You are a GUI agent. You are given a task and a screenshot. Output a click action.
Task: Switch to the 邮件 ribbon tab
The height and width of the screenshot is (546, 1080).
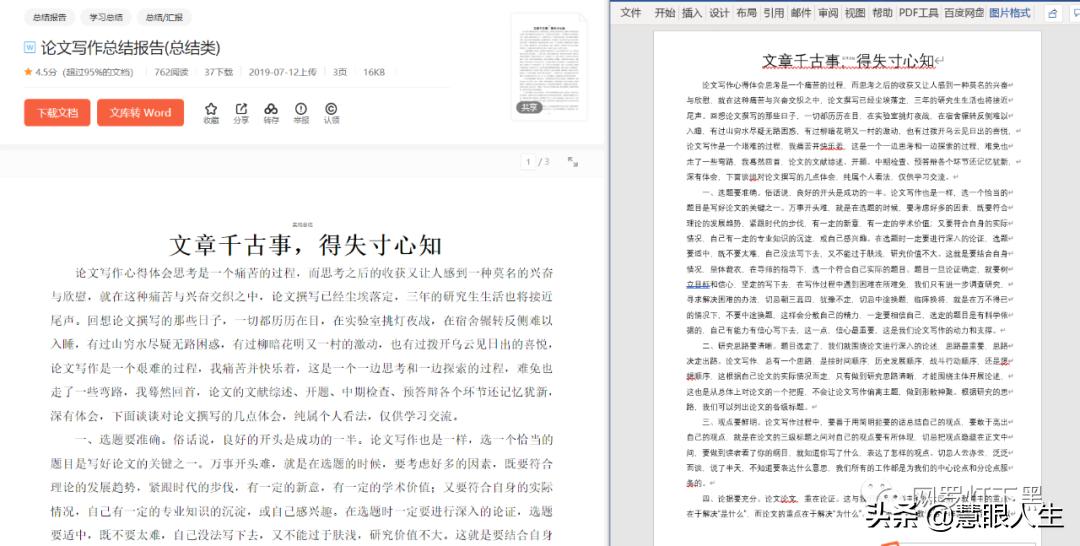(800, 12)
